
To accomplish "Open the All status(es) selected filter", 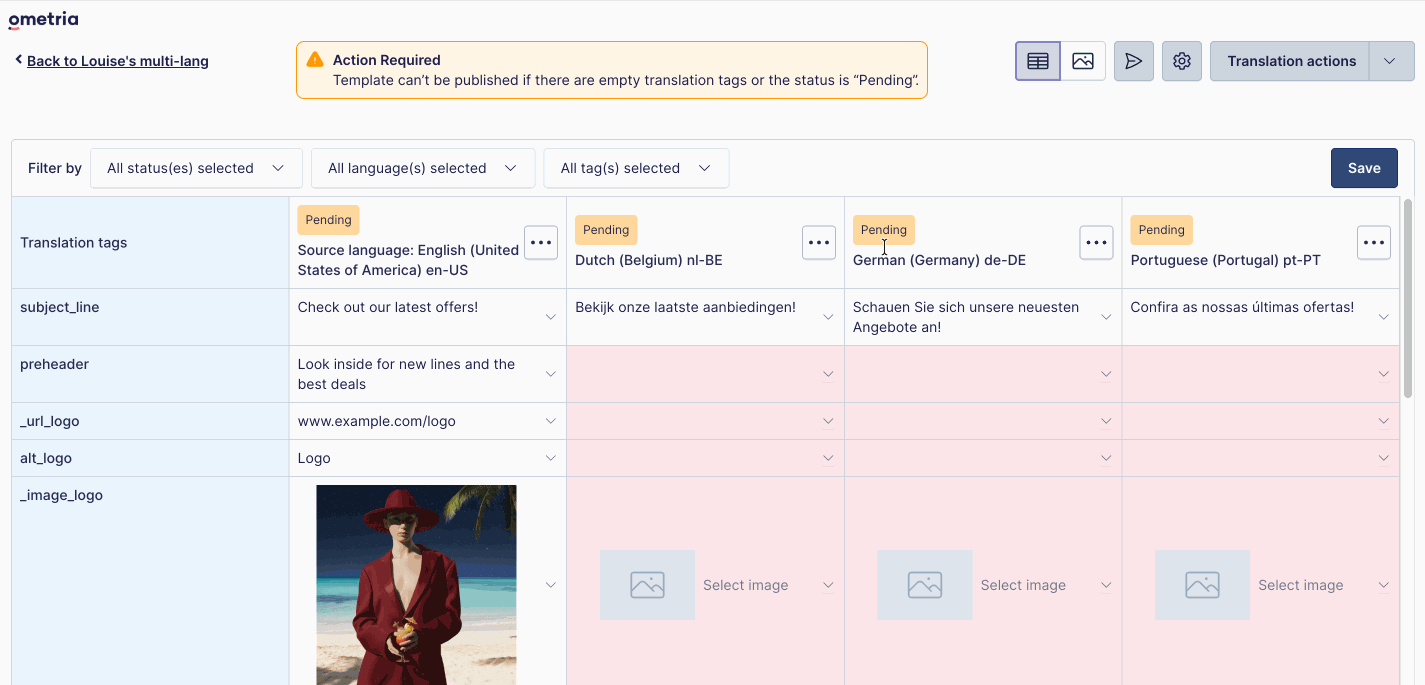I will 196,168.
